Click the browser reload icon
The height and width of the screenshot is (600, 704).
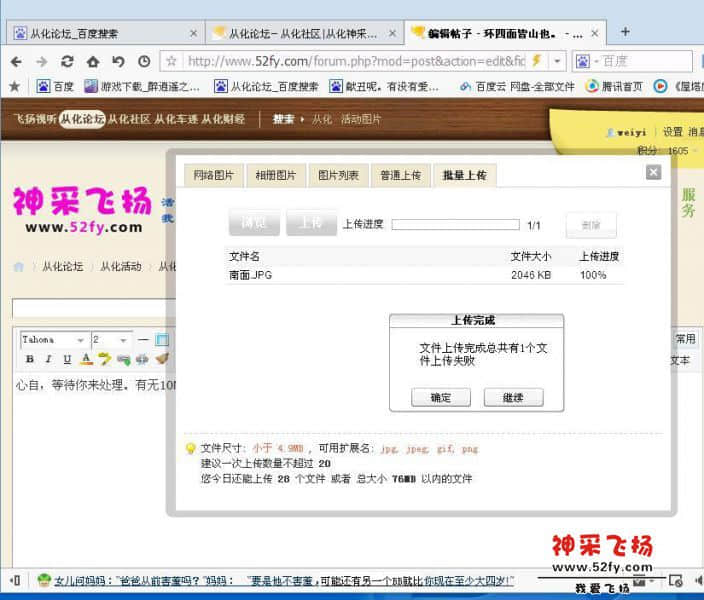click(67, 61)
